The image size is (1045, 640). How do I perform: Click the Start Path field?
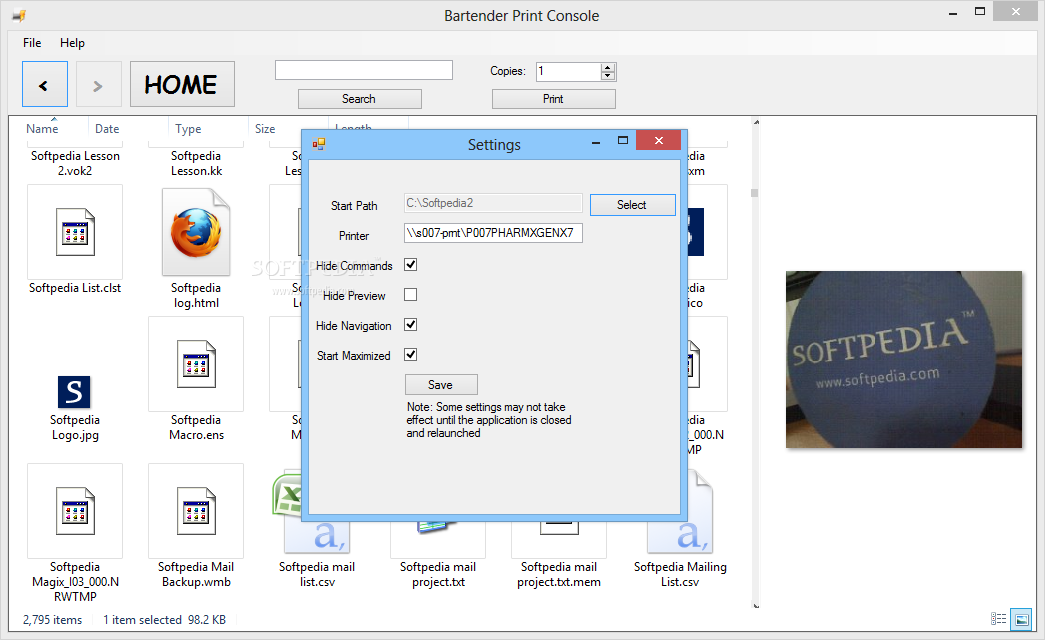(493, 203)
